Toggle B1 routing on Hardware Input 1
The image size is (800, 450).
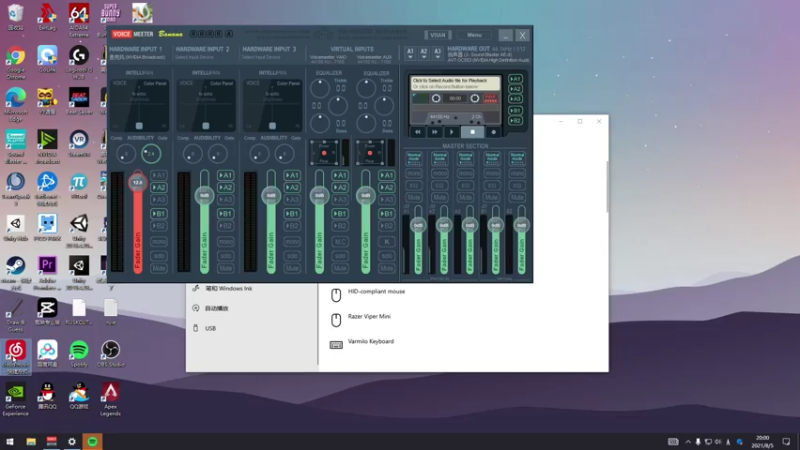click(159, 214)
